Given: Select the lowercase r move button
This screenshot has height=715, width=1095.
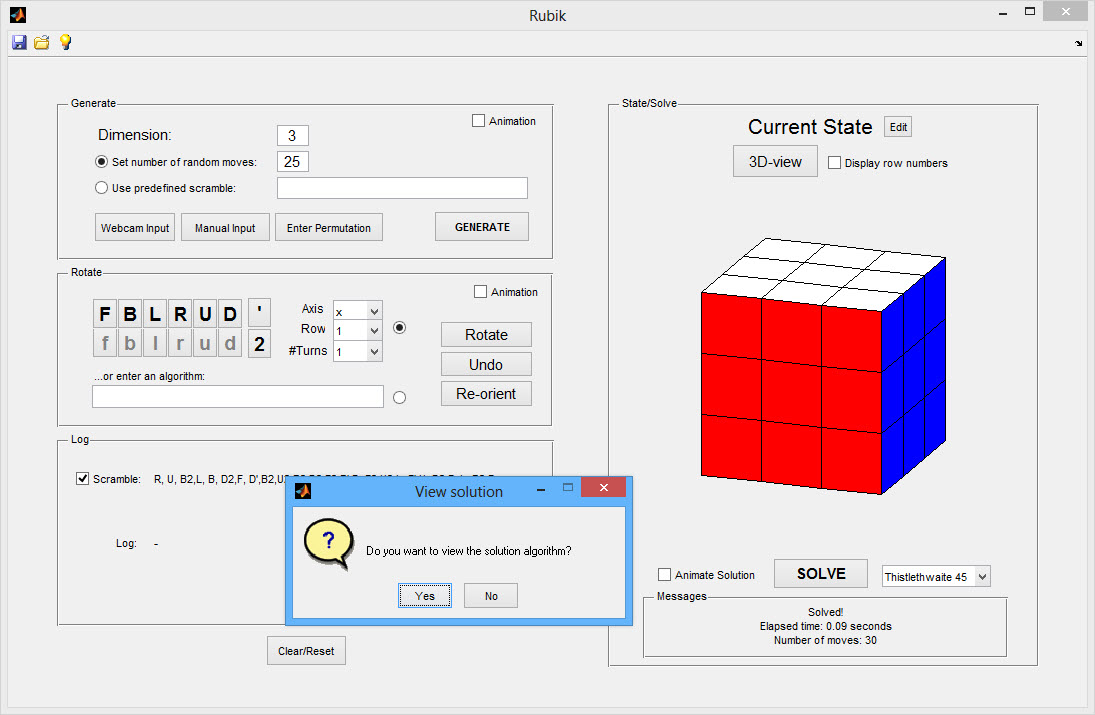Looking at the screenshot, I should pyautogui.click(x=180, y=344).
